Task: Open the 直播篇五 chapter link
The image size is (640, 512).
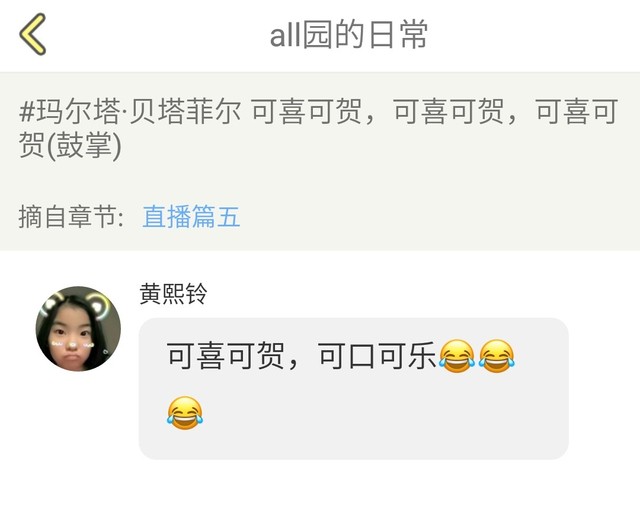Action: [191, 216]
